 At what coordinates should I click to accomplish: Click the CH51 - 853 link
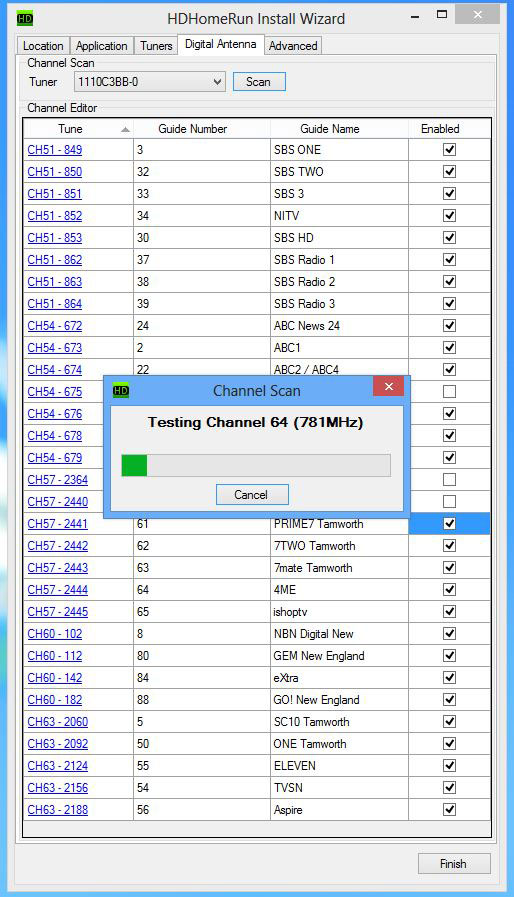click(55, 238)
